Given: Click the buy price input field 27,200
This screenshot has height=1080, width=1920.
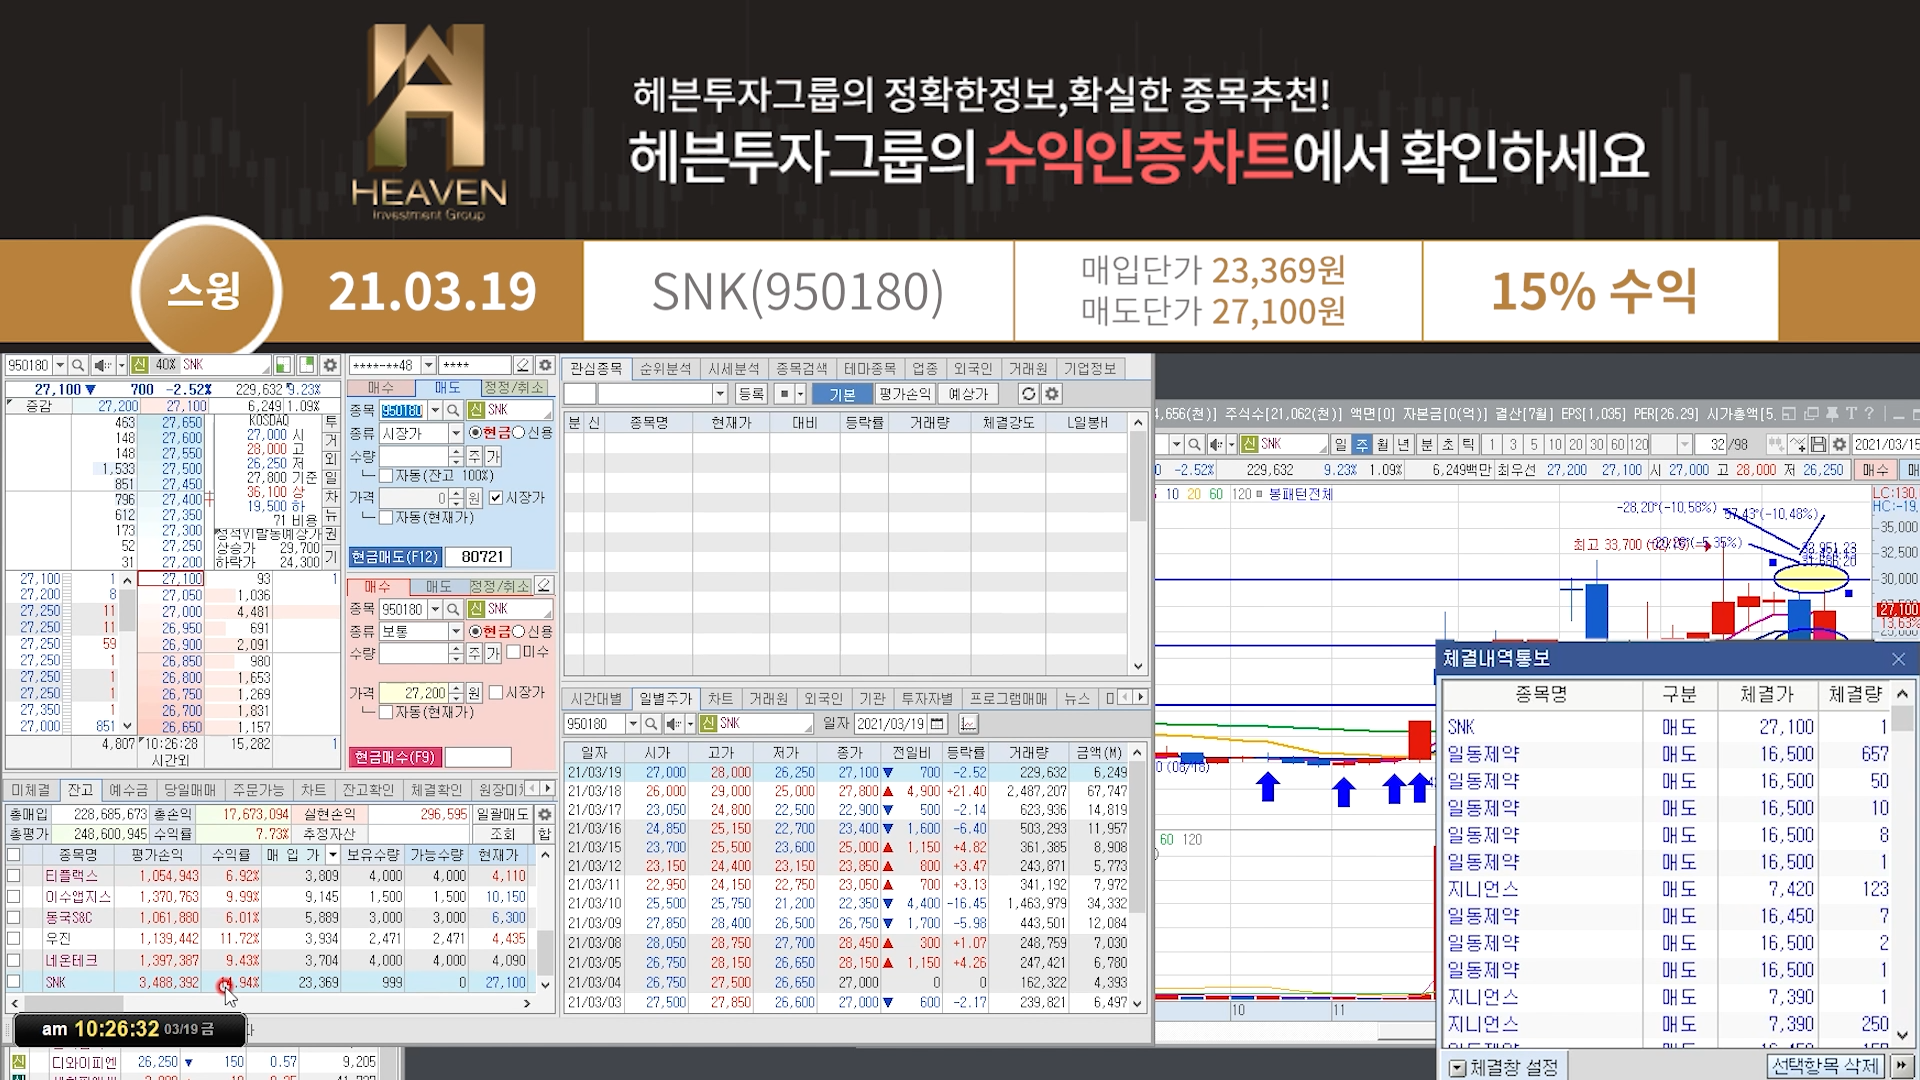Looking at the screenshot, I should [x=414, y=693].
